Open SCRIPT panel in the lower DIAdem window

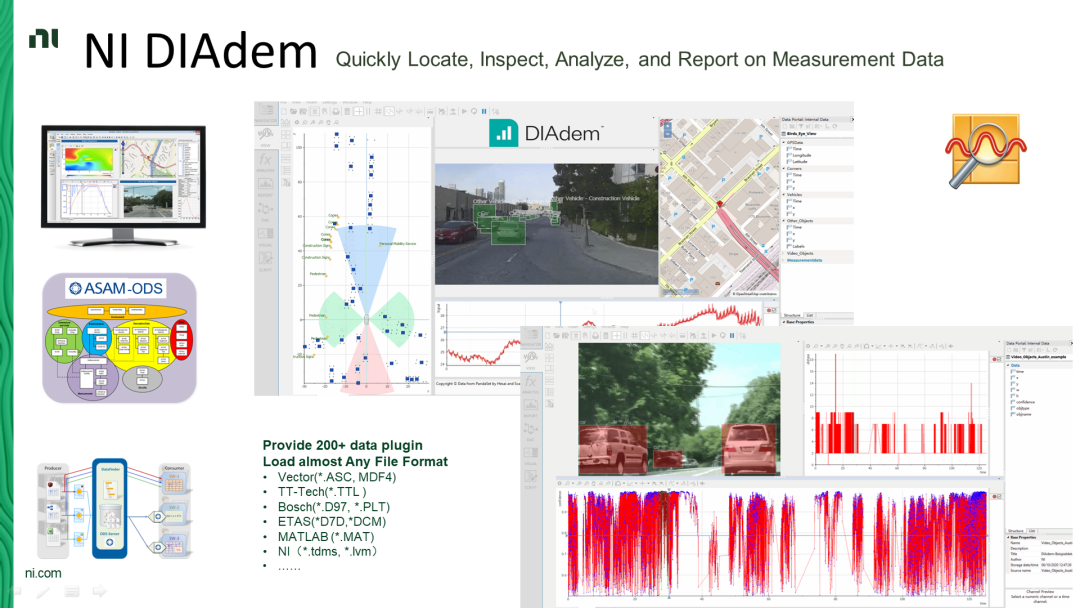[x=530, y=479]
